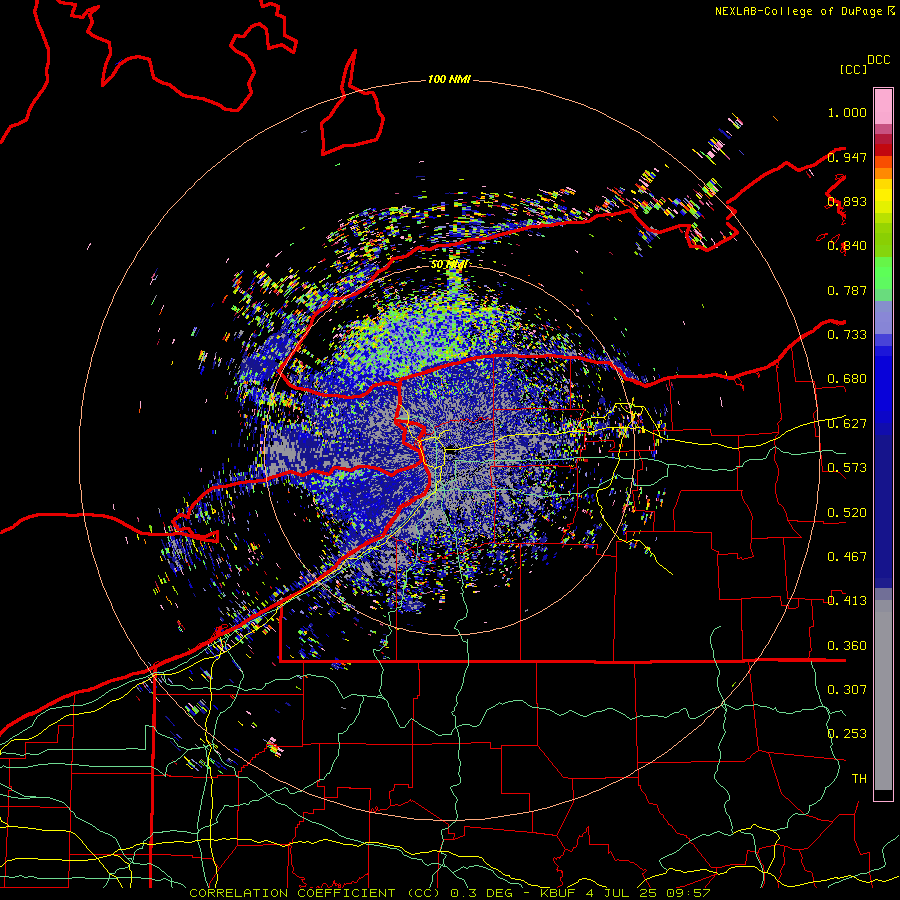Screen dimensions: 900x900
Task: Click the CORRELATION COEFFICIENT caption text
Action: [292, 893]
